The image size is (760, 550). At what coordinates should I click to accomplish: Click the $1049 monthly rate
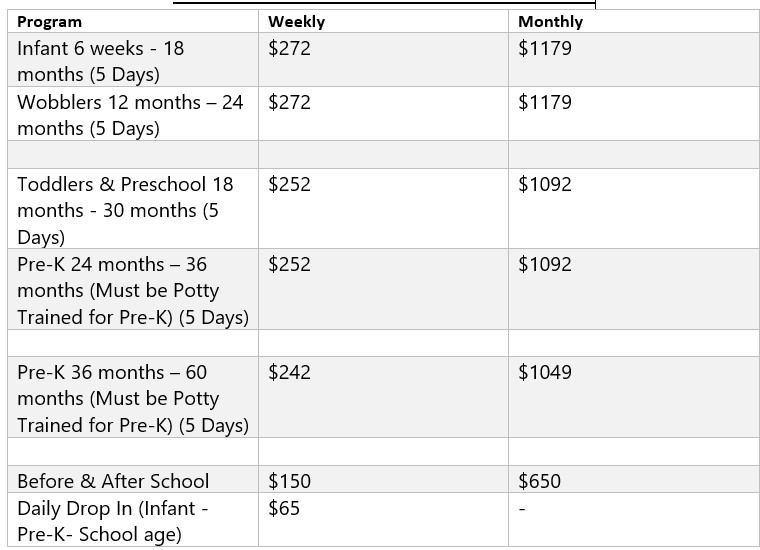(545, 373)
